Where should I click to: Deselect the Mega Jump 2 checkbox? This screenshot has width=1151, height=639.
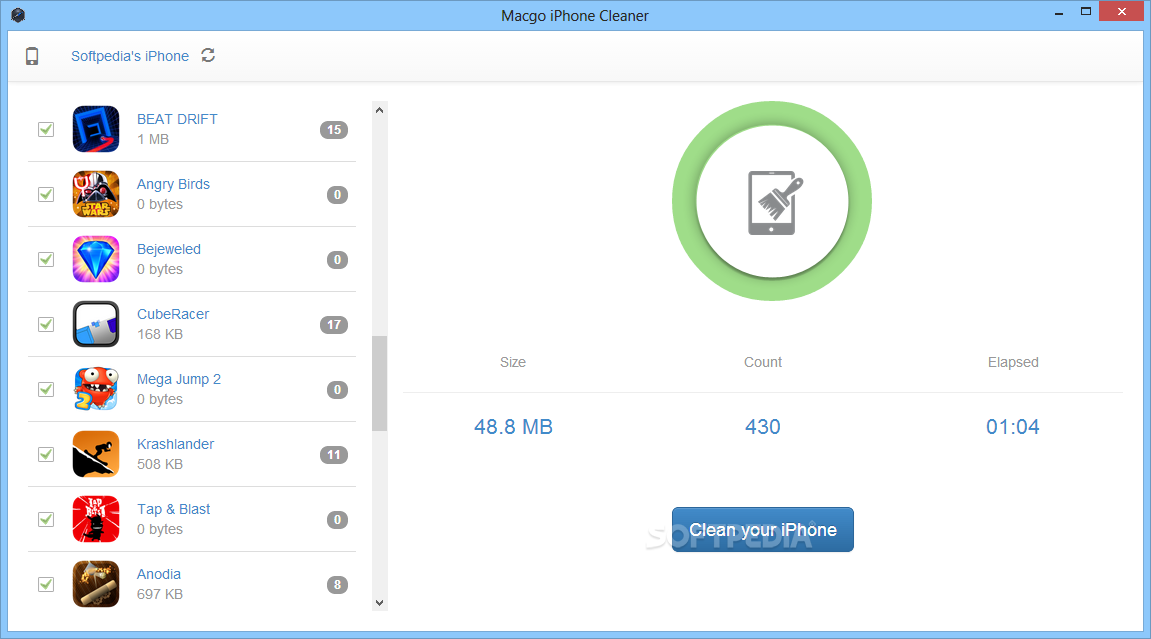(x=46, y=389)
